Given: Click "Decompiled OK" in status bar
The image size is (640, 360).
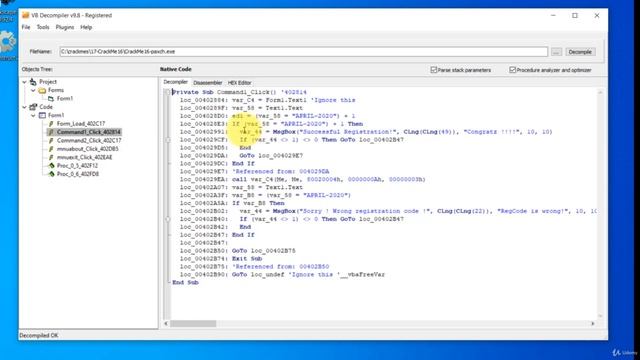Looking at the screenshot, I should 39,336.
